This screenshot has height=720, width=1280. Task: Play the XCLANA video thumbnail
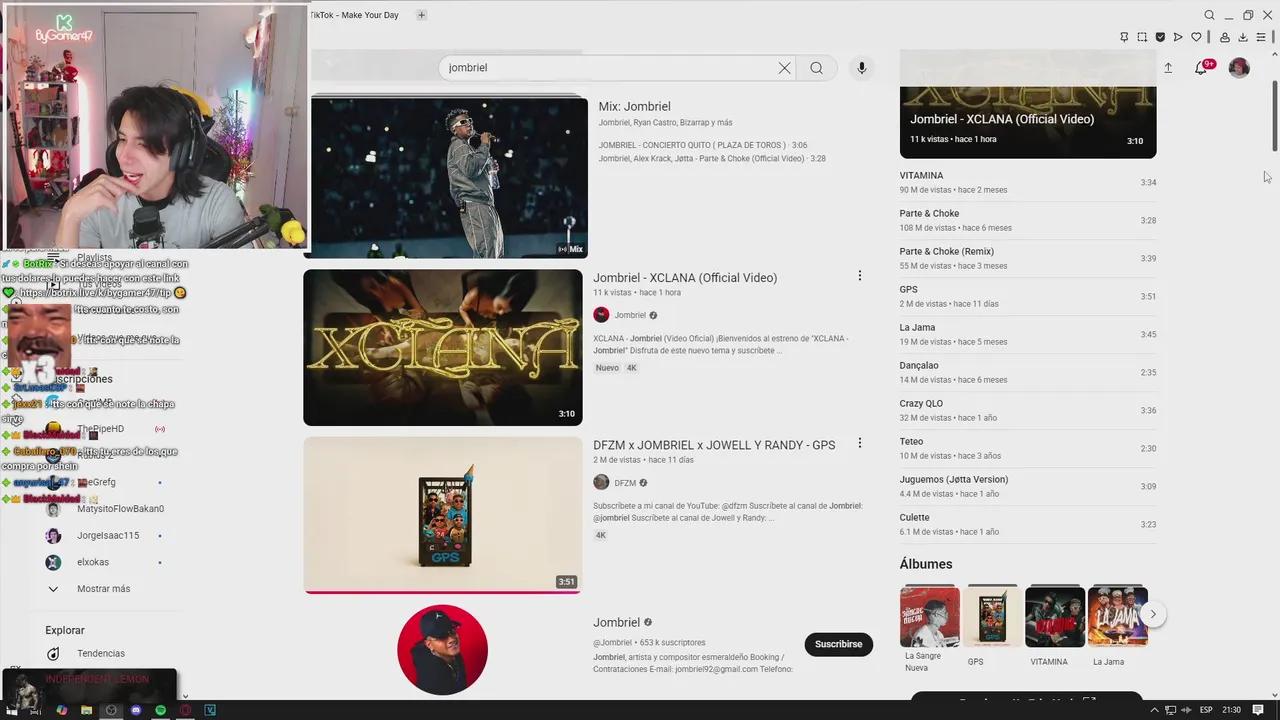443,347
